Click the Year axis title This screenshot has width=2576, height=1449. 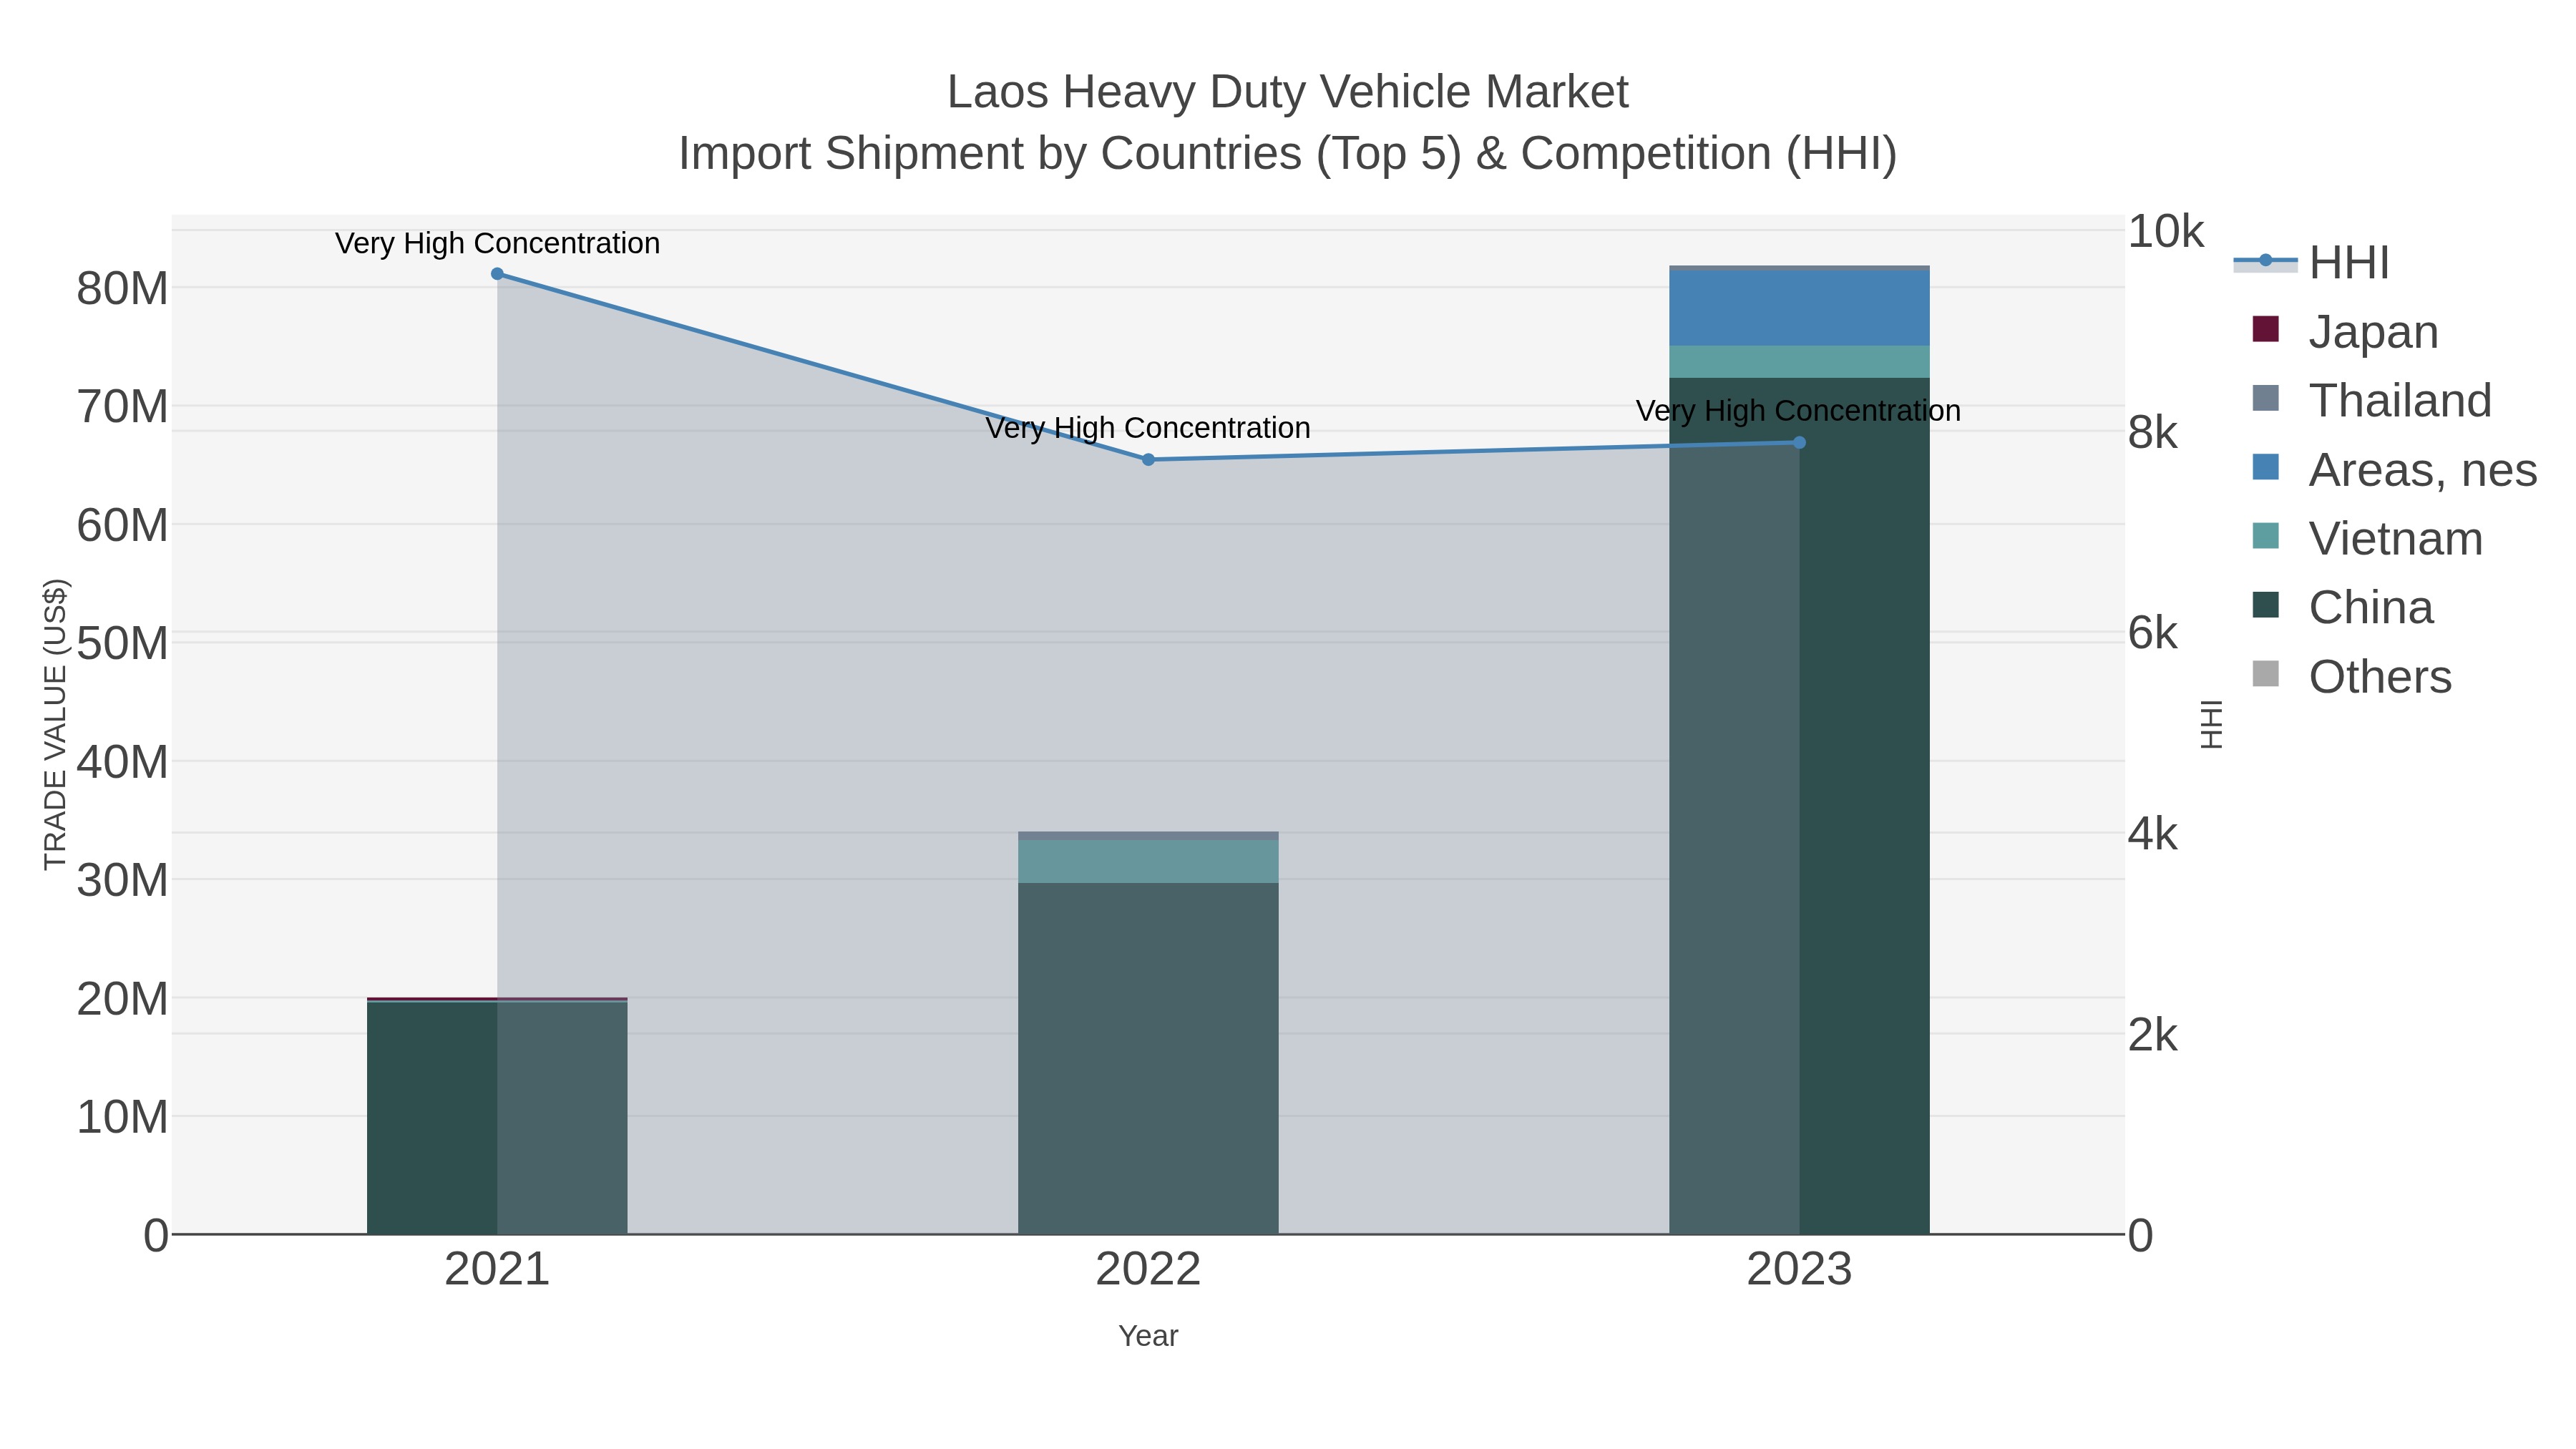tap(1148, 1336)
